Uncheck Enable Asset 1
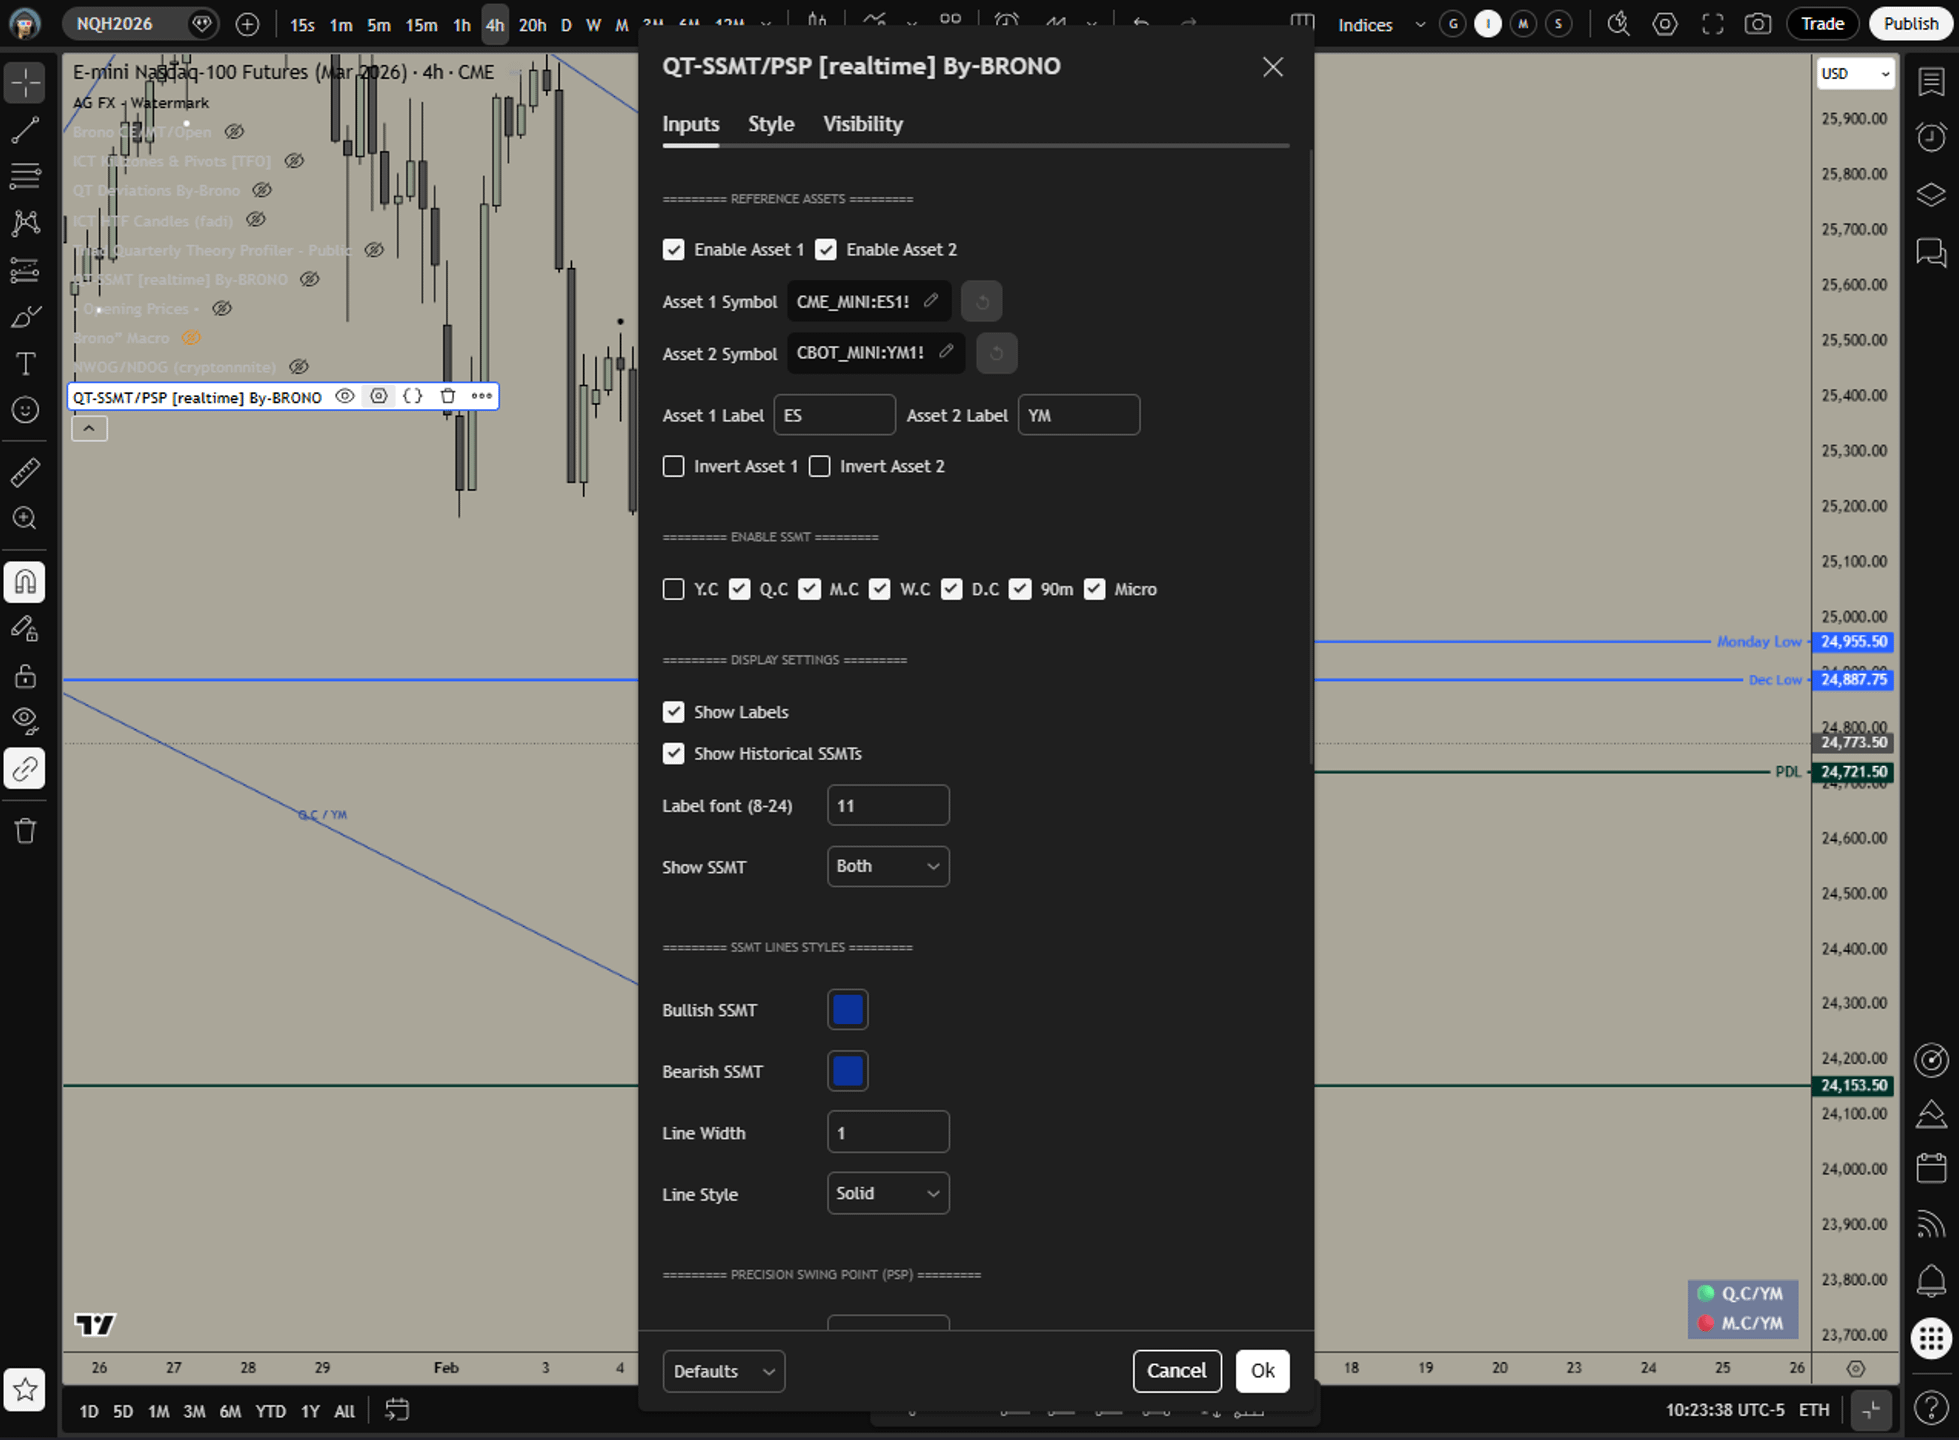The height and width of the screenshot is (1440, 1959). coord(674,249)
